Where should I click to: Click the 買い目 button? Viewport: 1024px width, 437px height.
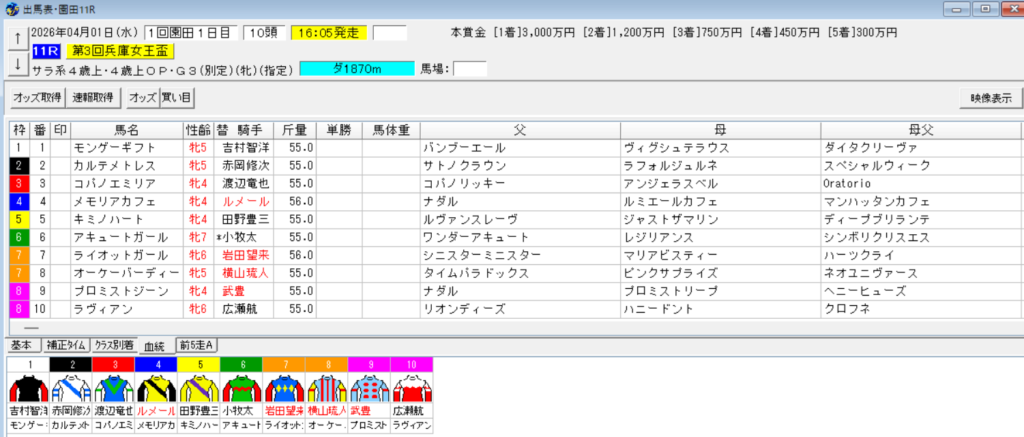click(177, 98)
